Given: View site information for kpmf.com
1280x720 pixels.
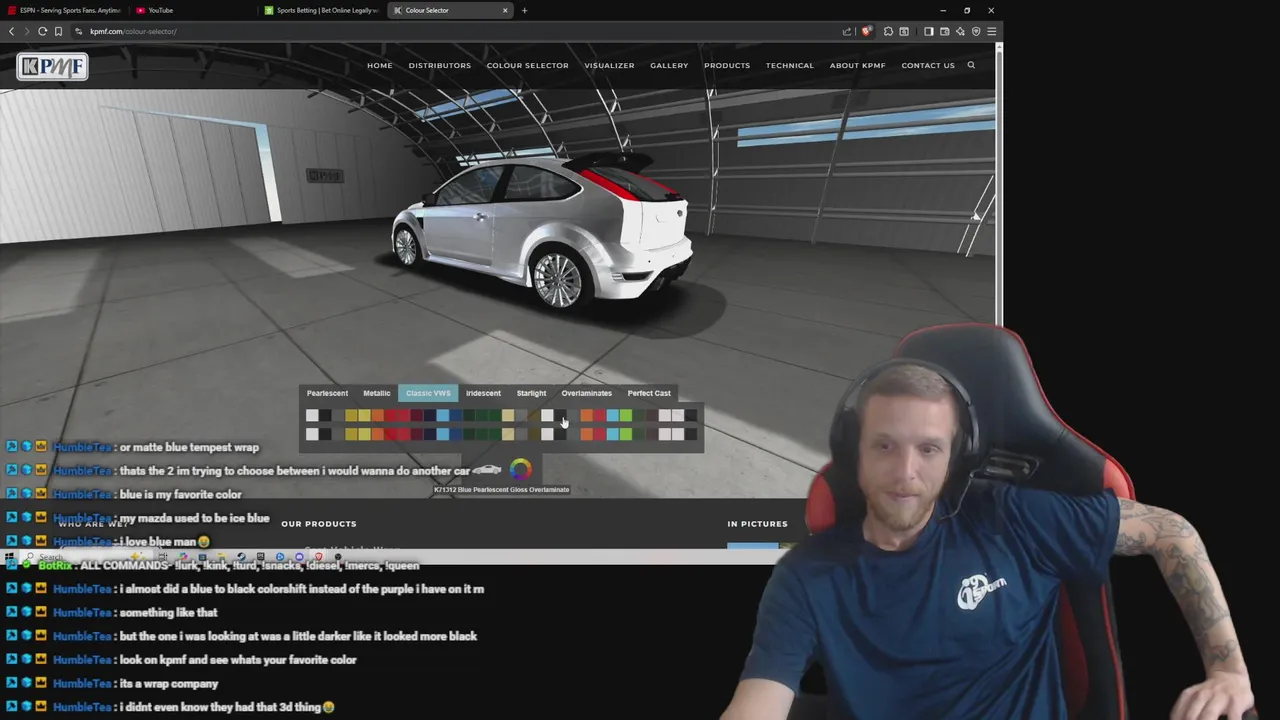Looking at the screenshot, I should click(79, 31).
